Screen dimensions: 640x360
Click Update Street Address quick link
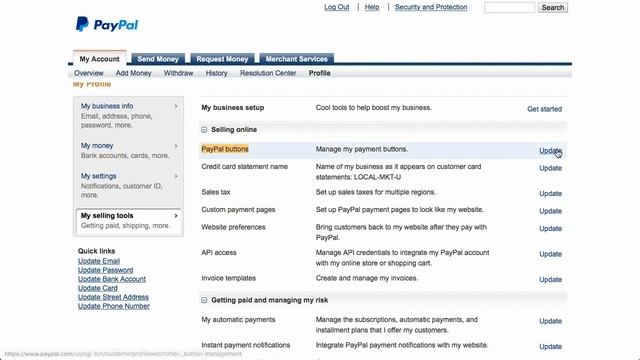113,297
